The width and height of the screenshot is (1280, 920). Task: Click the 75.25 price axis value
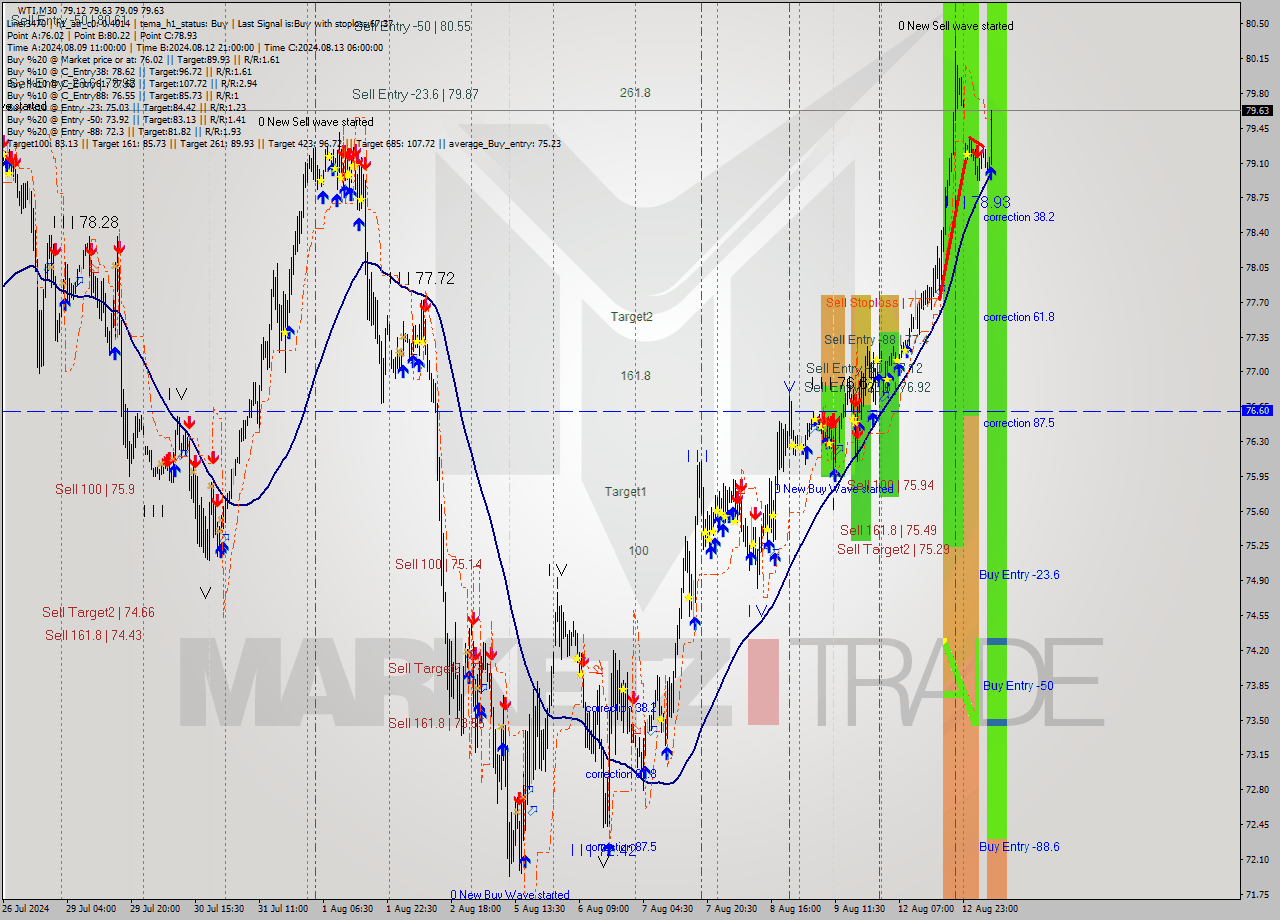click(1258, 546)
